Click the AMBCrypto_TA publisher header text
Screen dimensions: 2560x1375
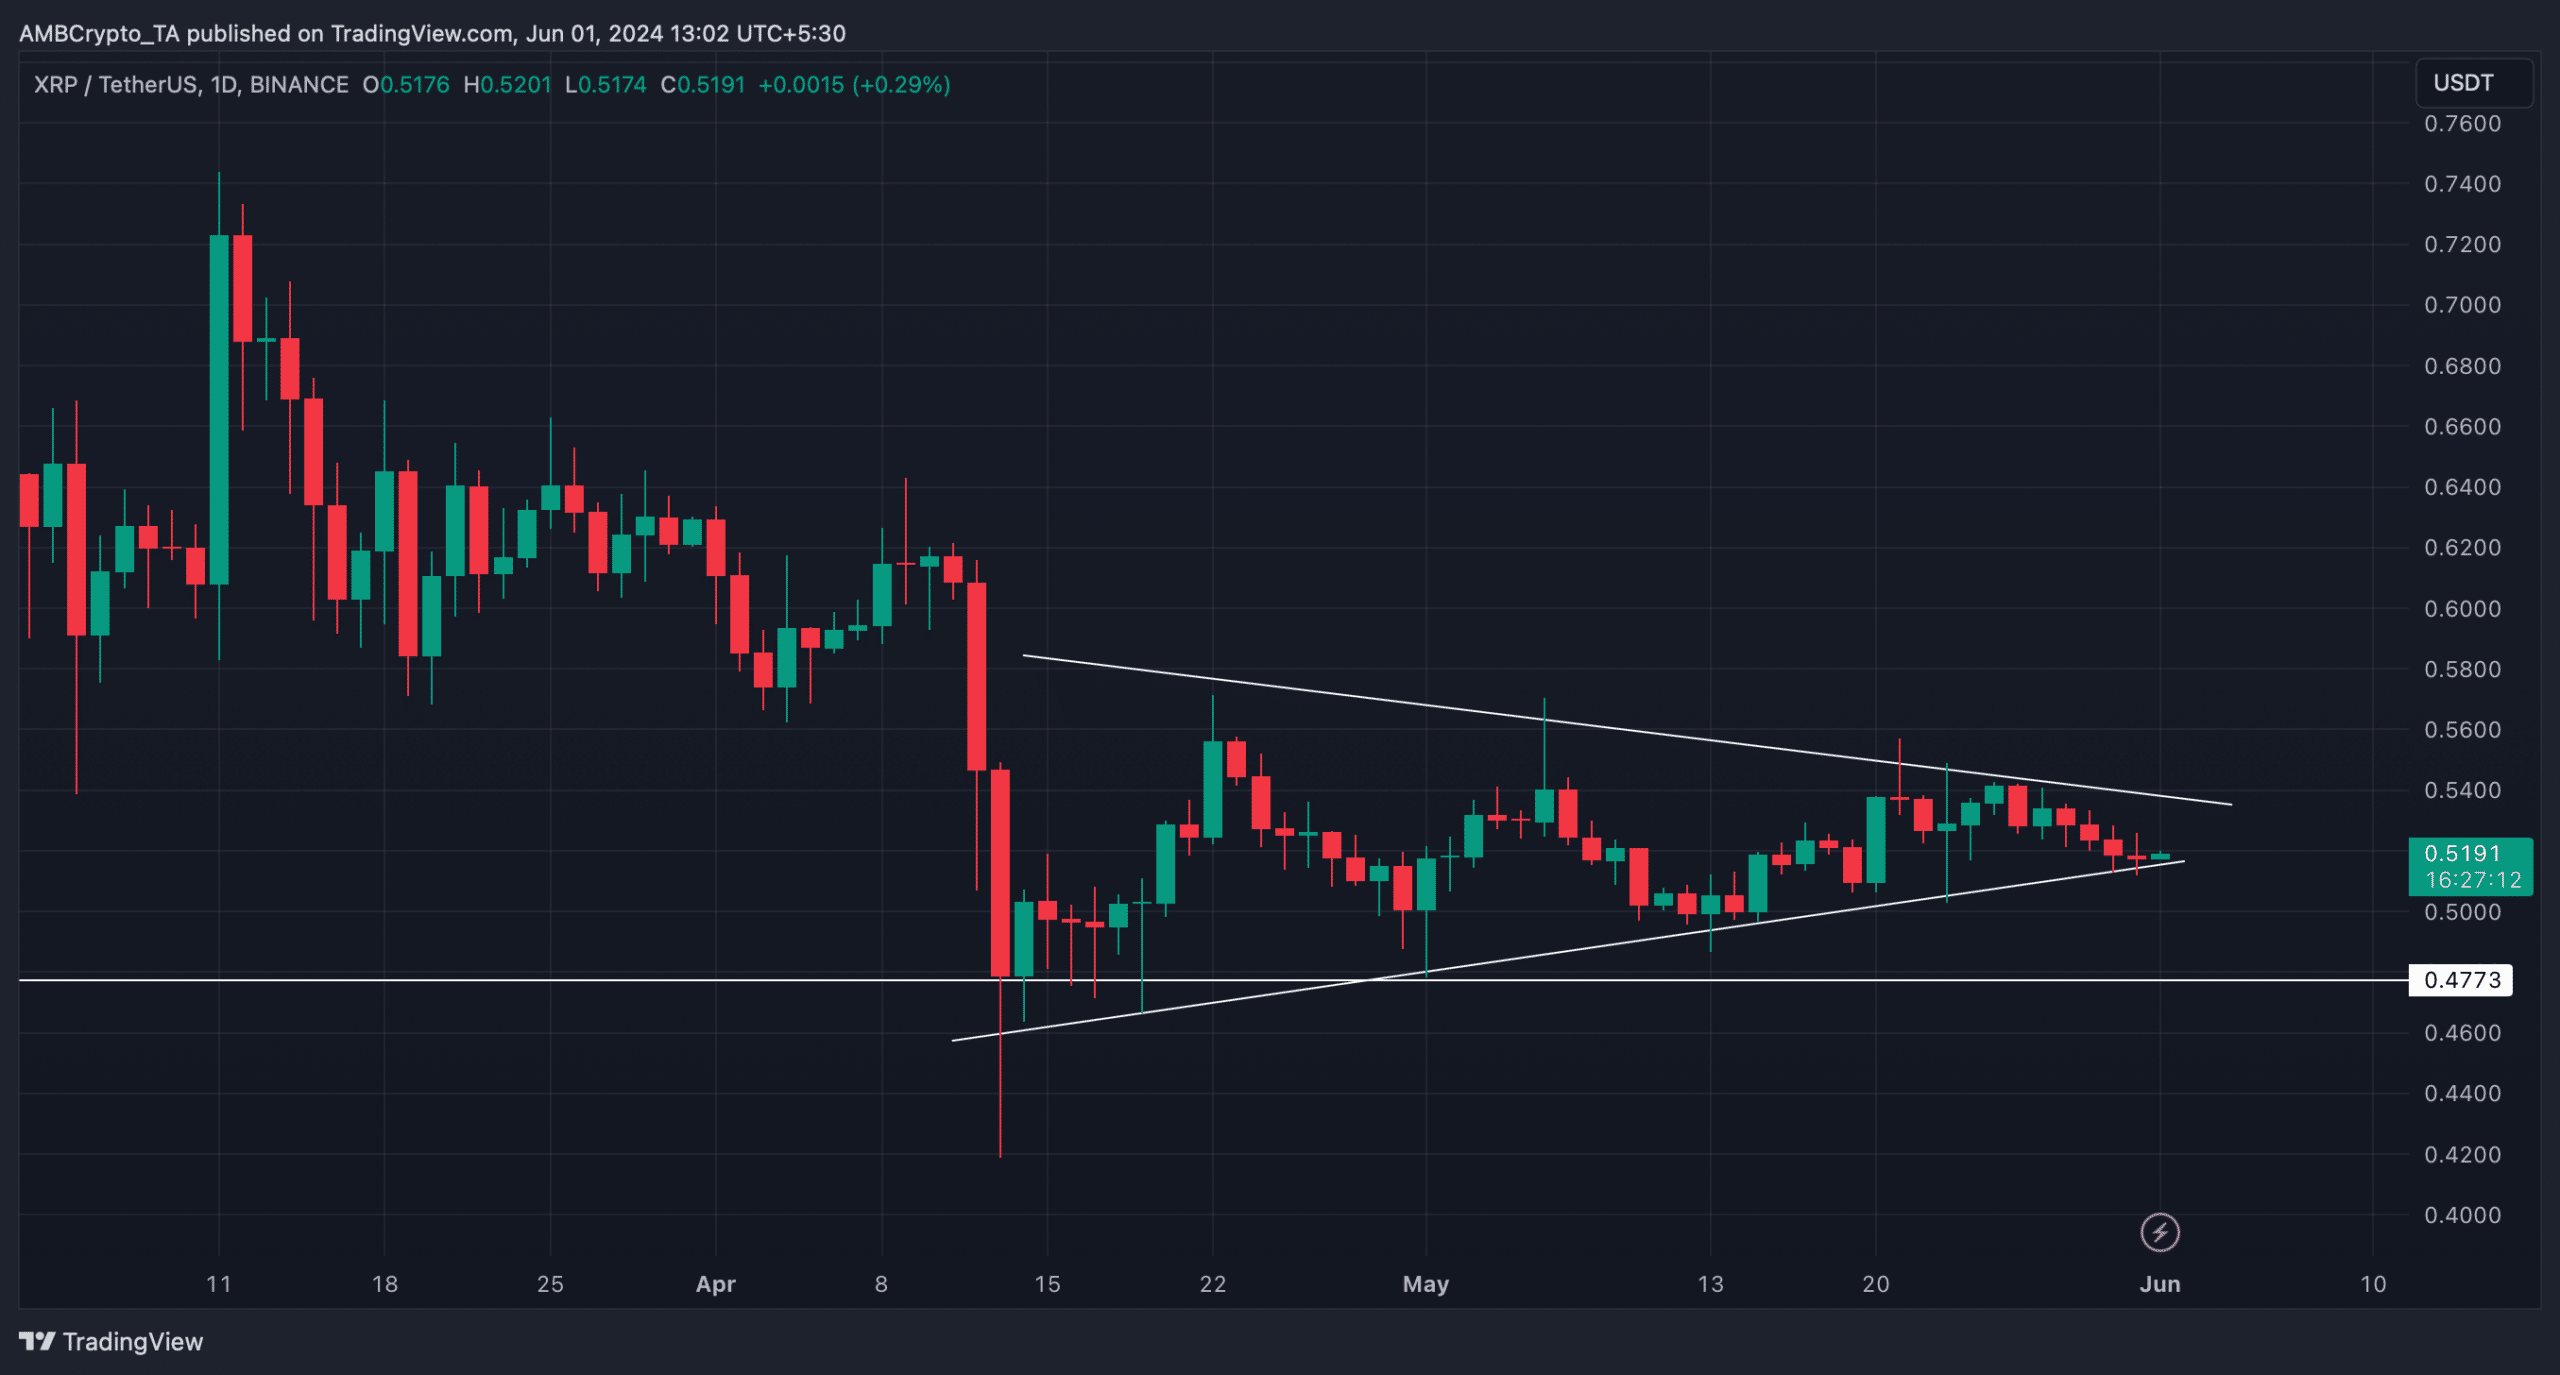point(432,33)
